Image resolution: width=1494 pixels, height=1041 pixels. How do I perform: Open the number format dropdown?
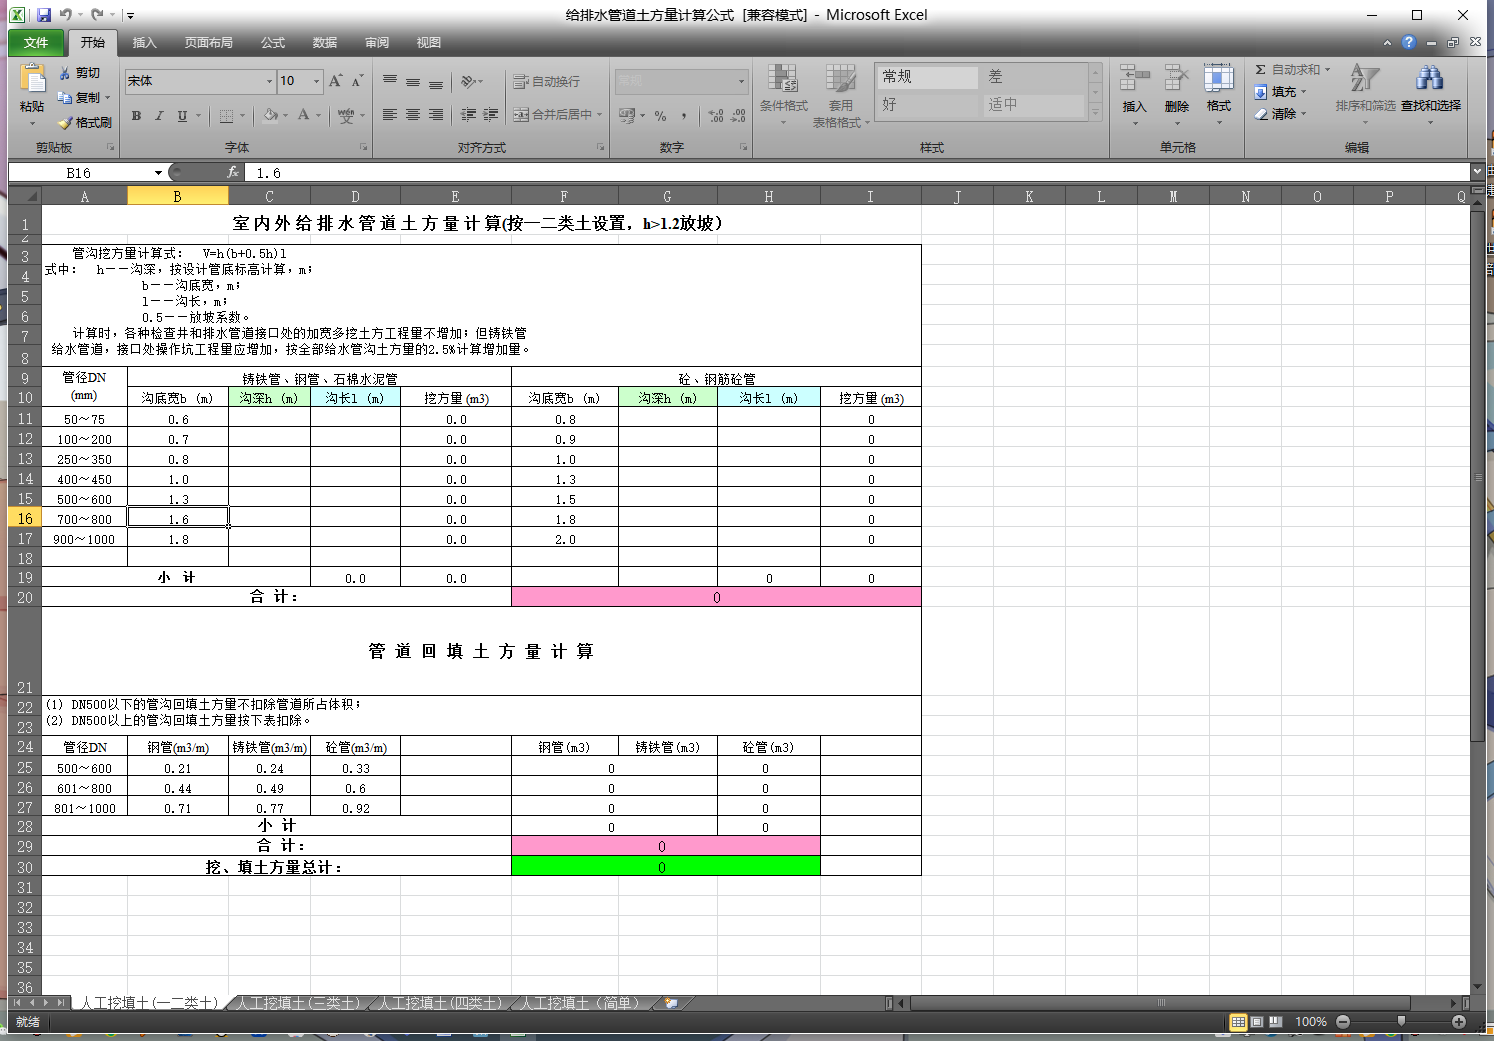741,81
